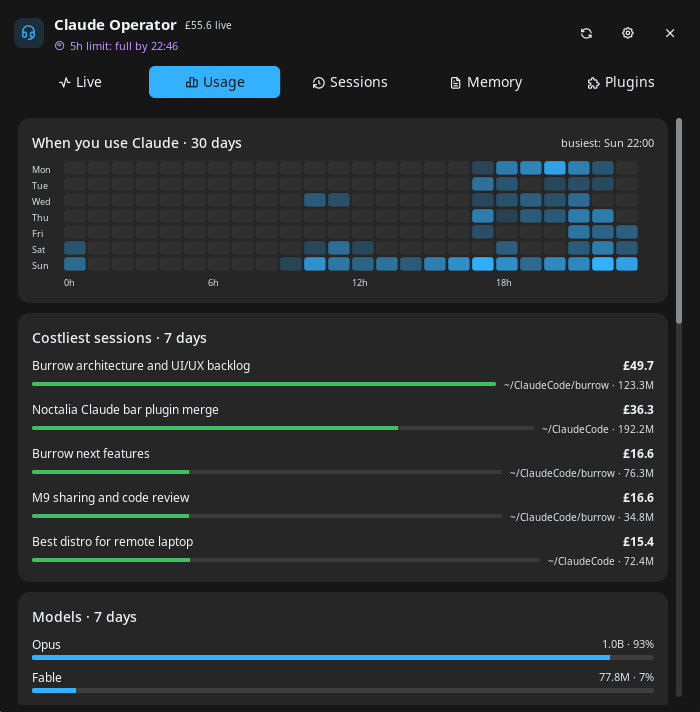The height and width of the screenshot is (712, 700).
Task: Click the blue Fable usage bar
Action: point(54,691)
